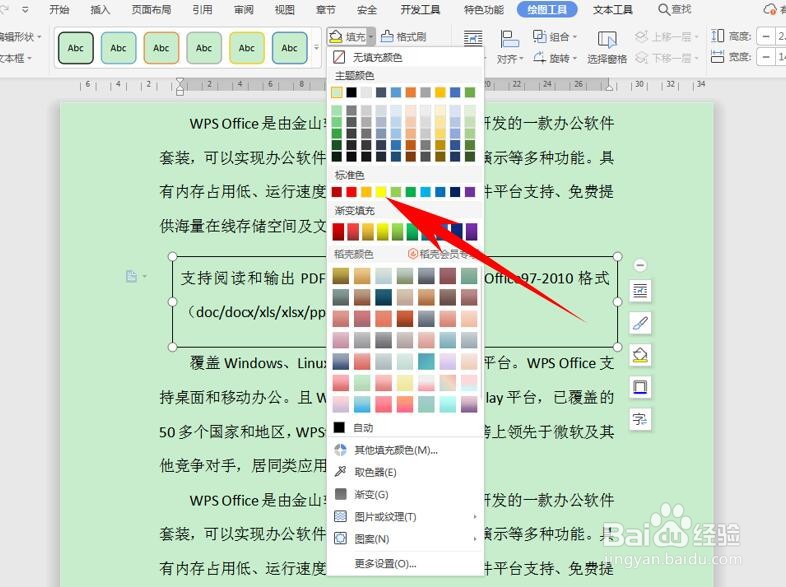The width and height of the screenshot is (786, 587).
Task: Pick yellow in standard colors row
Action: point(381,192)
